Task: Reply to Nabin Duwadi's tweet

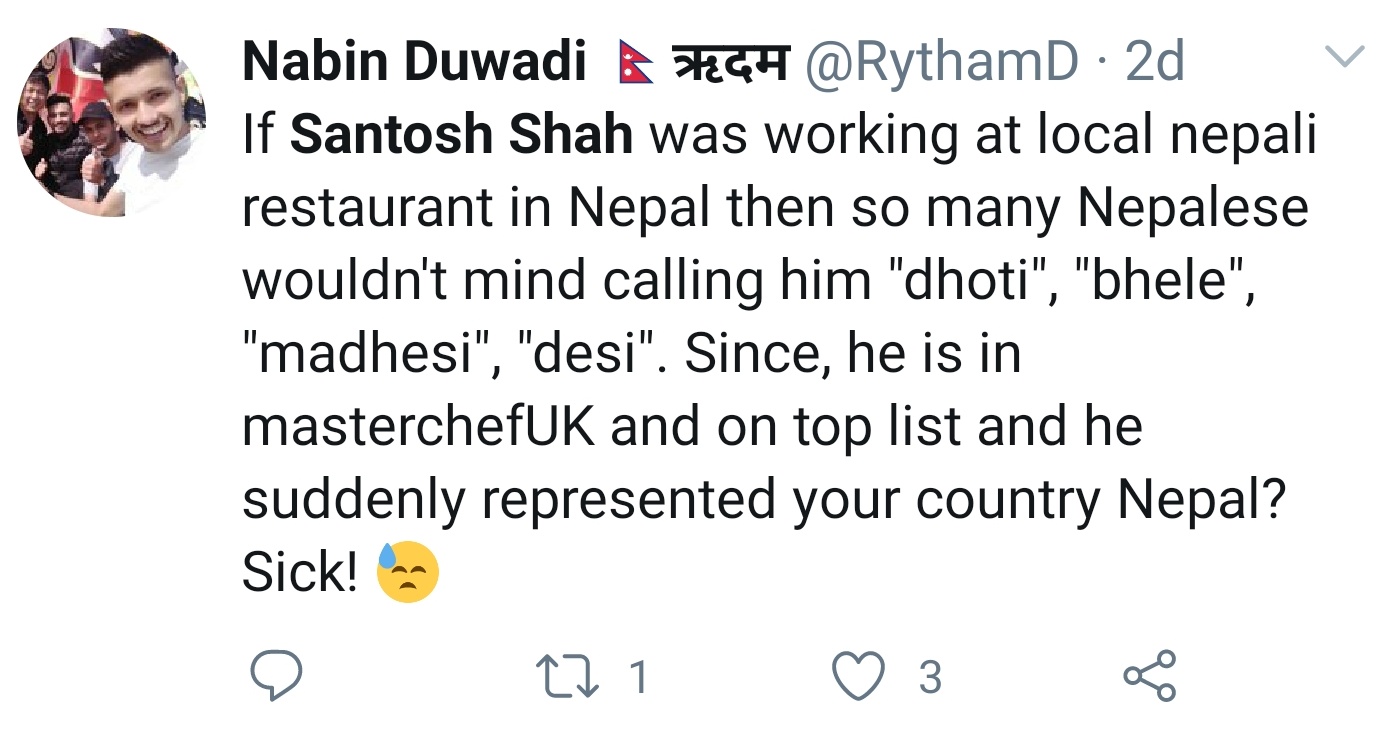Action: click(275, 677)
